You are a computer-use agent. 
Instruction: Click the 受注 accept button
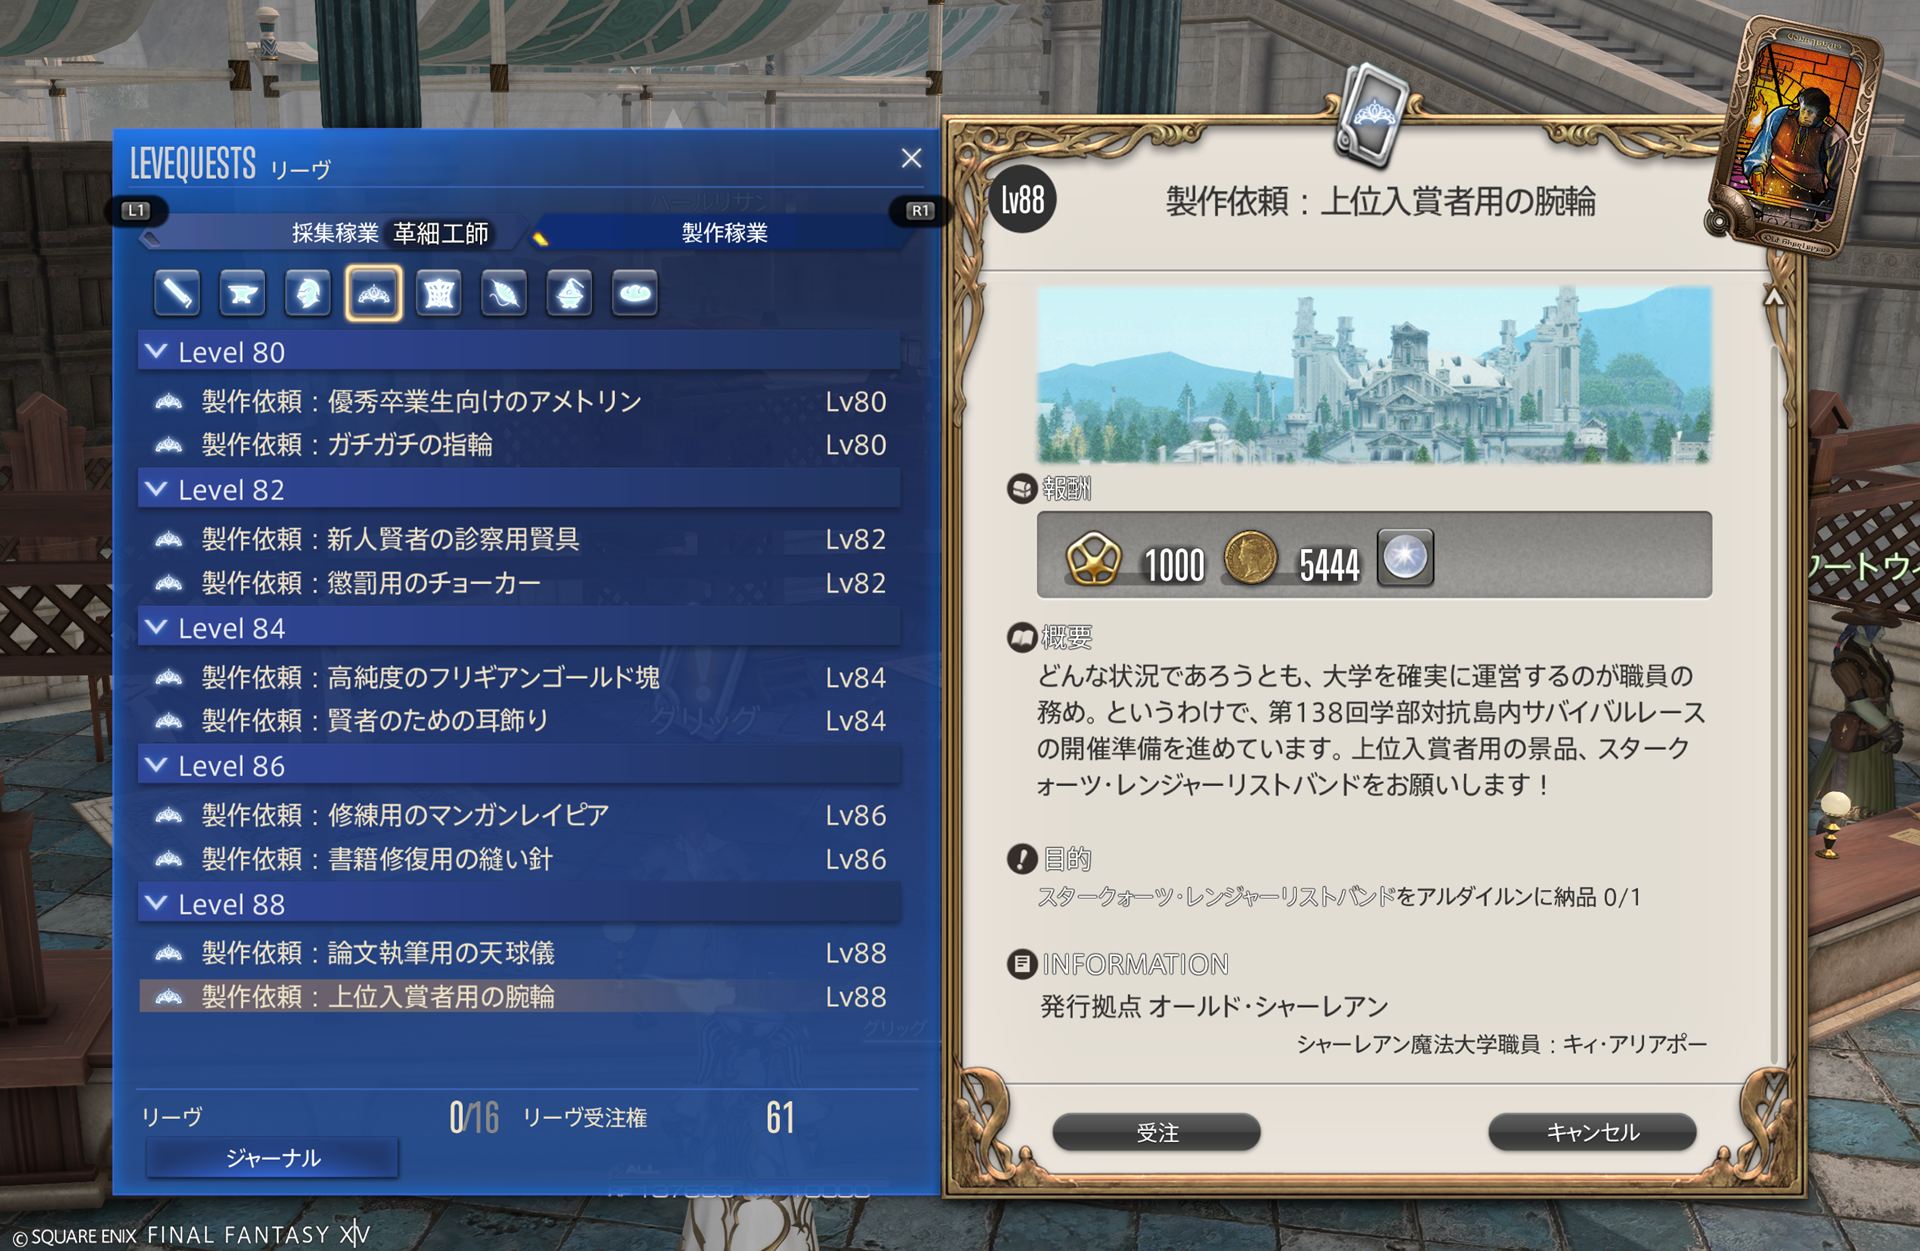[x=1157, y=1132]
